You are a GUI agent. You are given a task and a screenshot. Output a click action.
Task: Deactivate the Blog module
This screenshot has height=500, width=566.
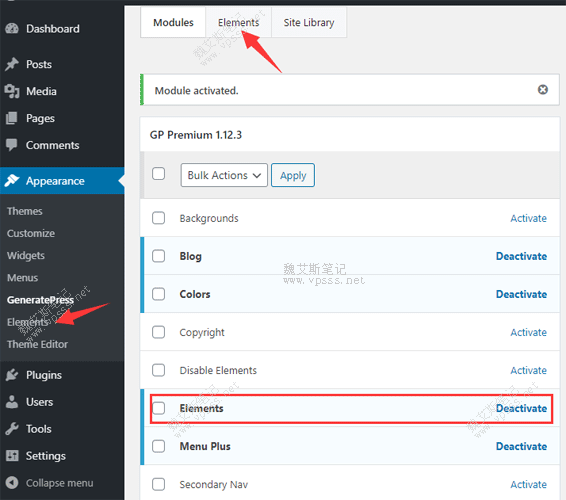[521, 256]
